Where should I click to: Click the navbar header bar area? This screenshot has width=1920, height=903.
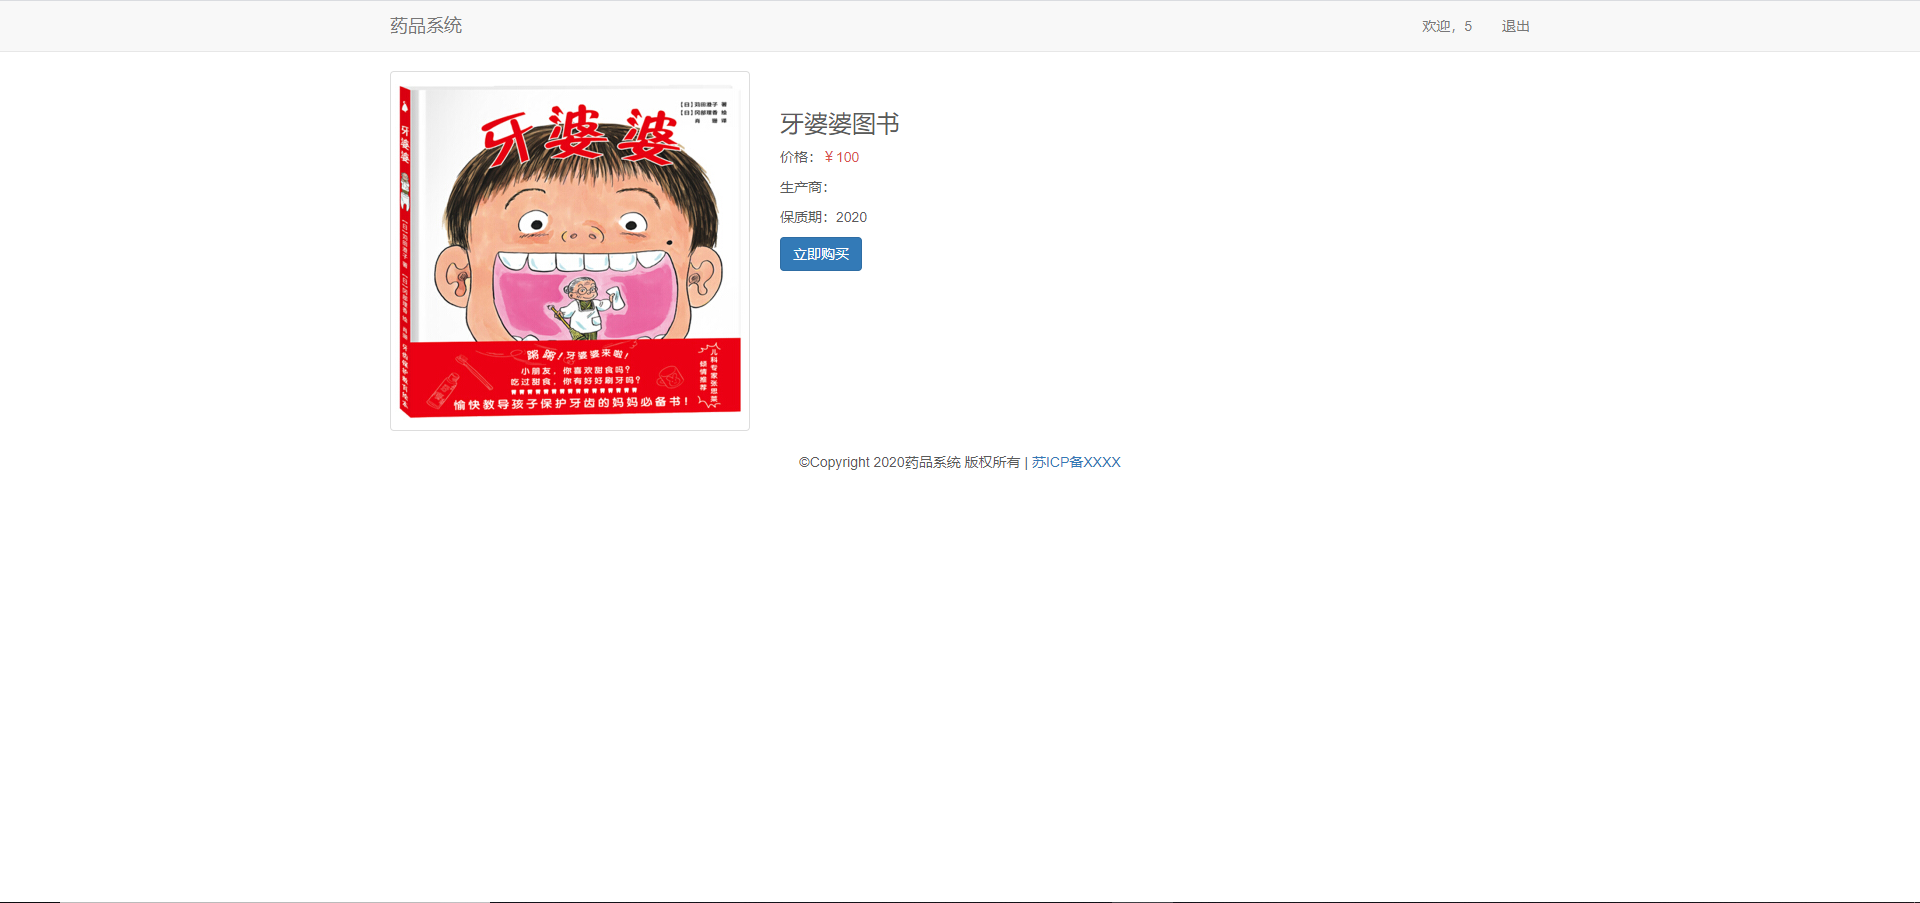[960, 25]
